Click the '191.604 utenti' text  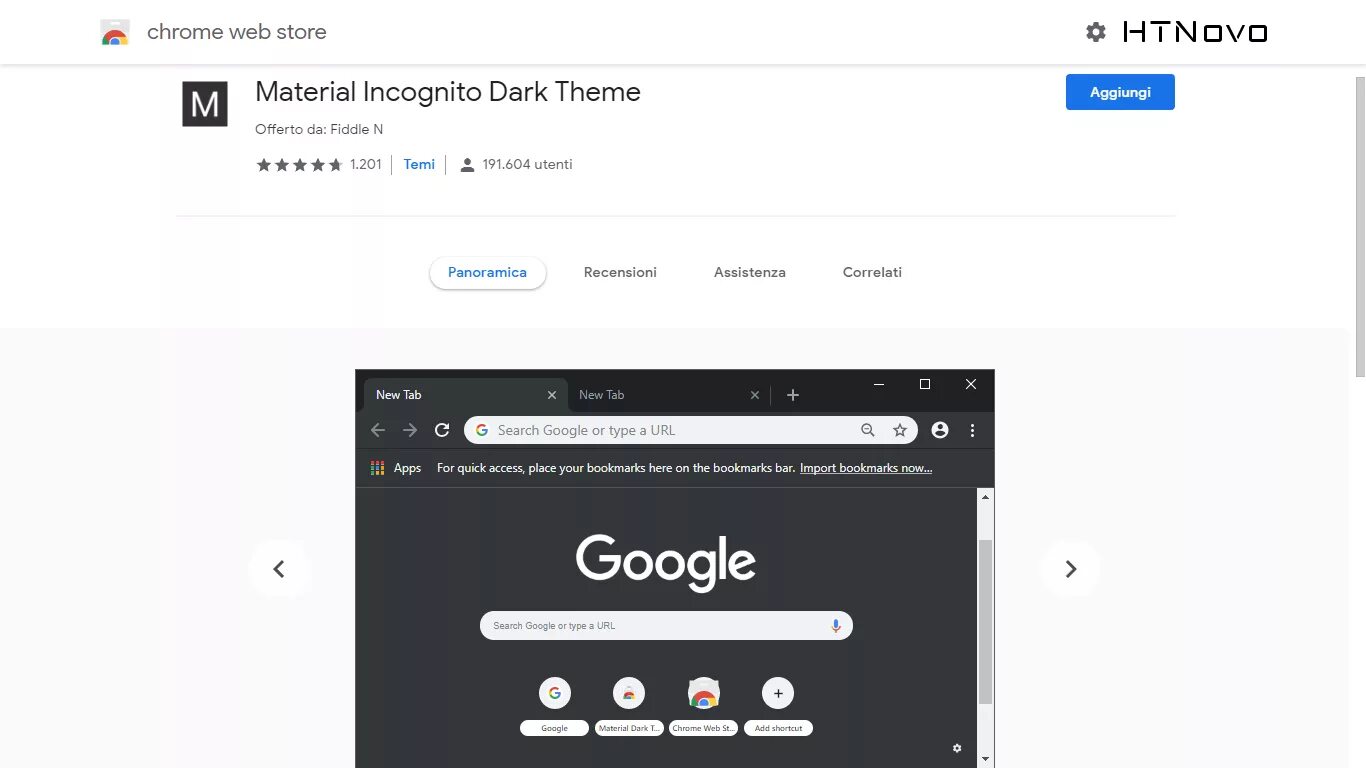tap(527, 165)
